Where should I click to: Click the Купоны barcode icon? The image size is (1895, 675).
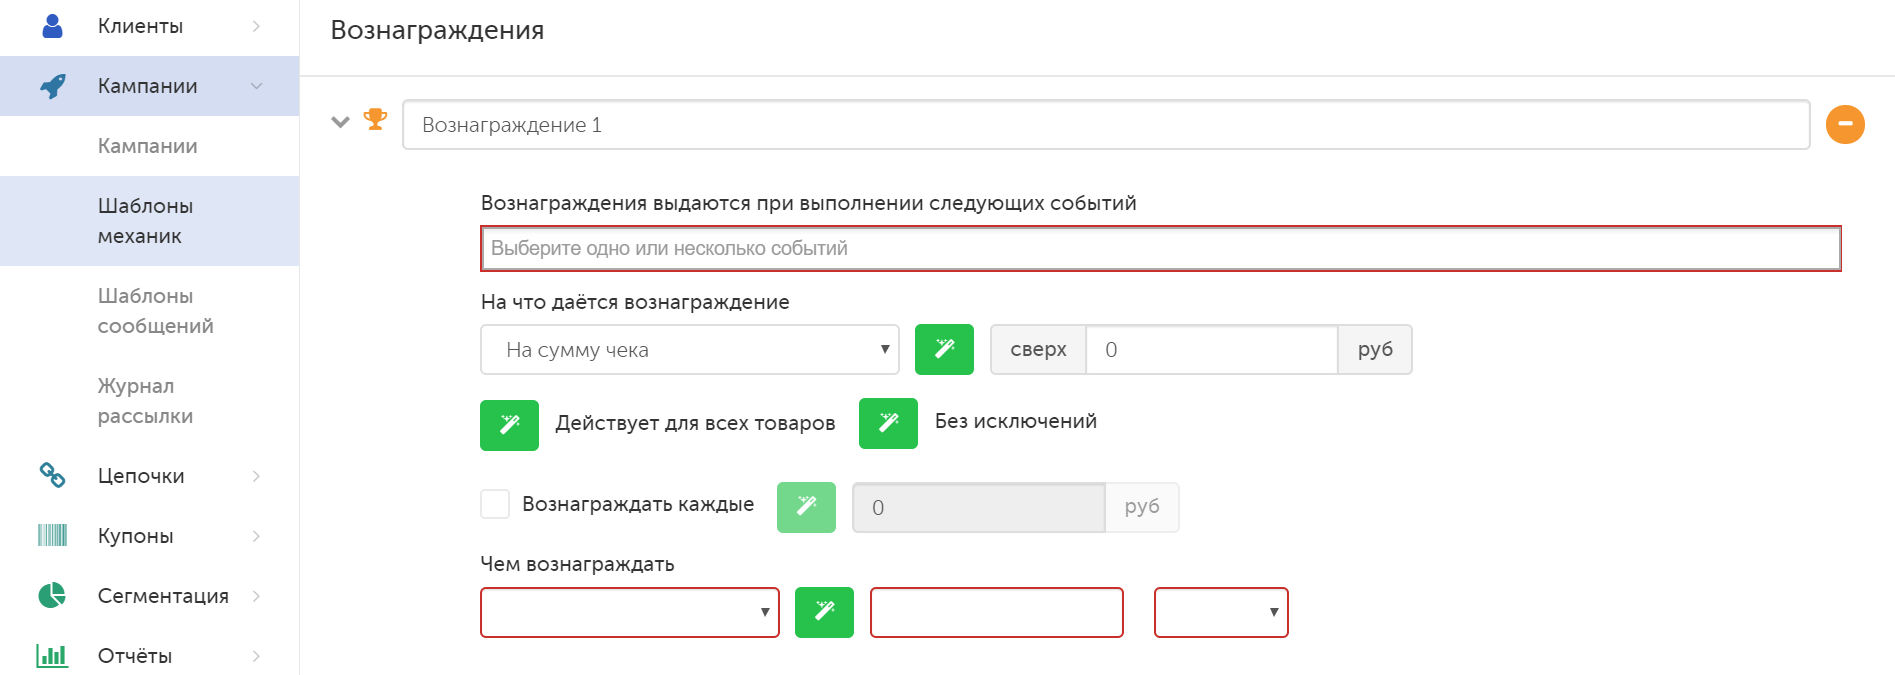click(53, 535)
